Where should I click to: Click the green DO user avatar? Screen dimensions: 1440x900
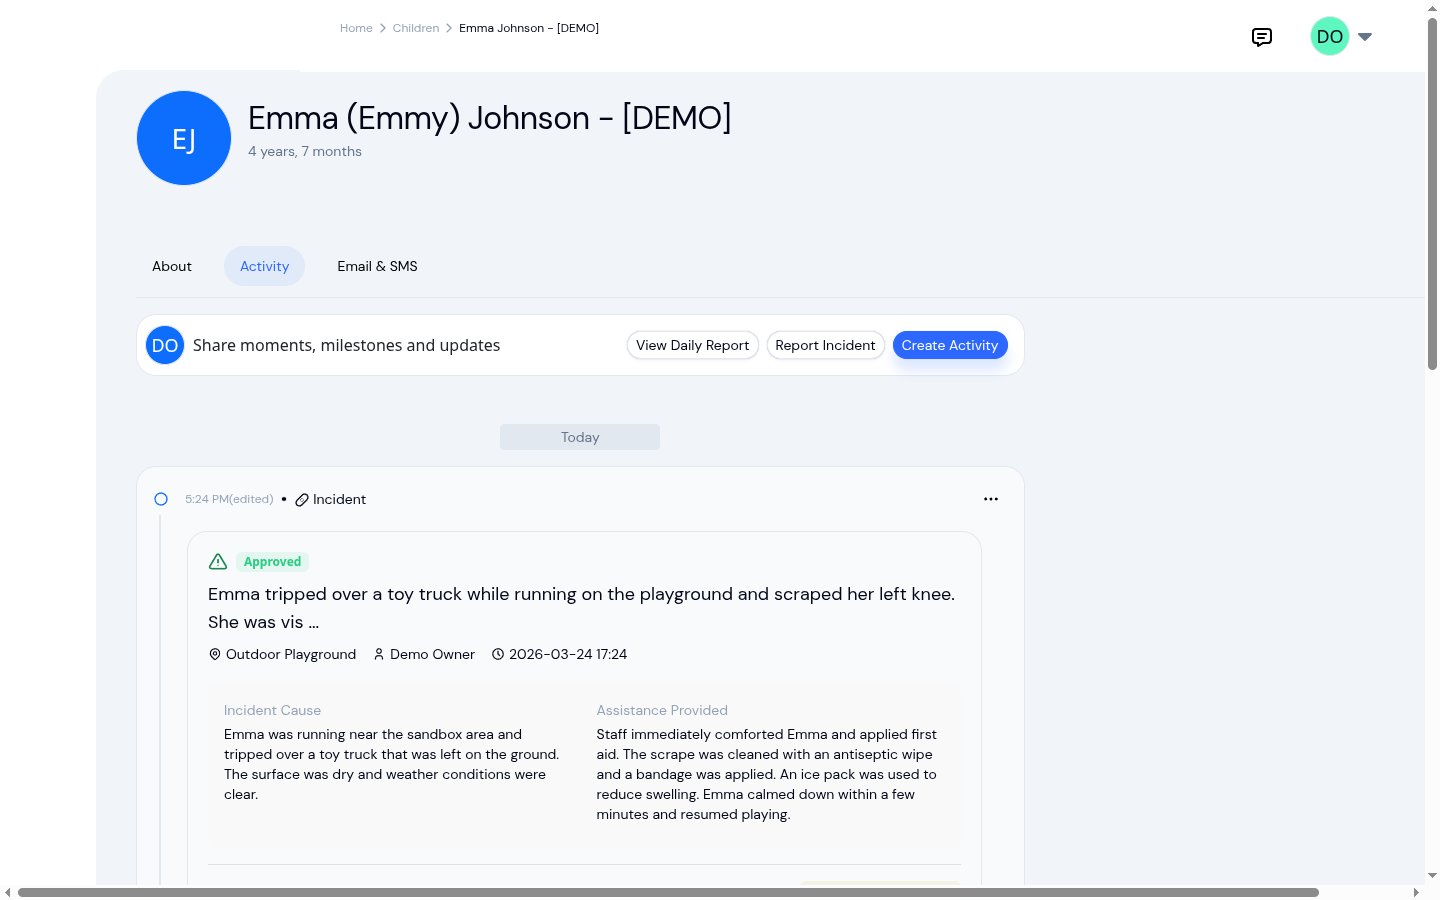(x=1330, y=36)
